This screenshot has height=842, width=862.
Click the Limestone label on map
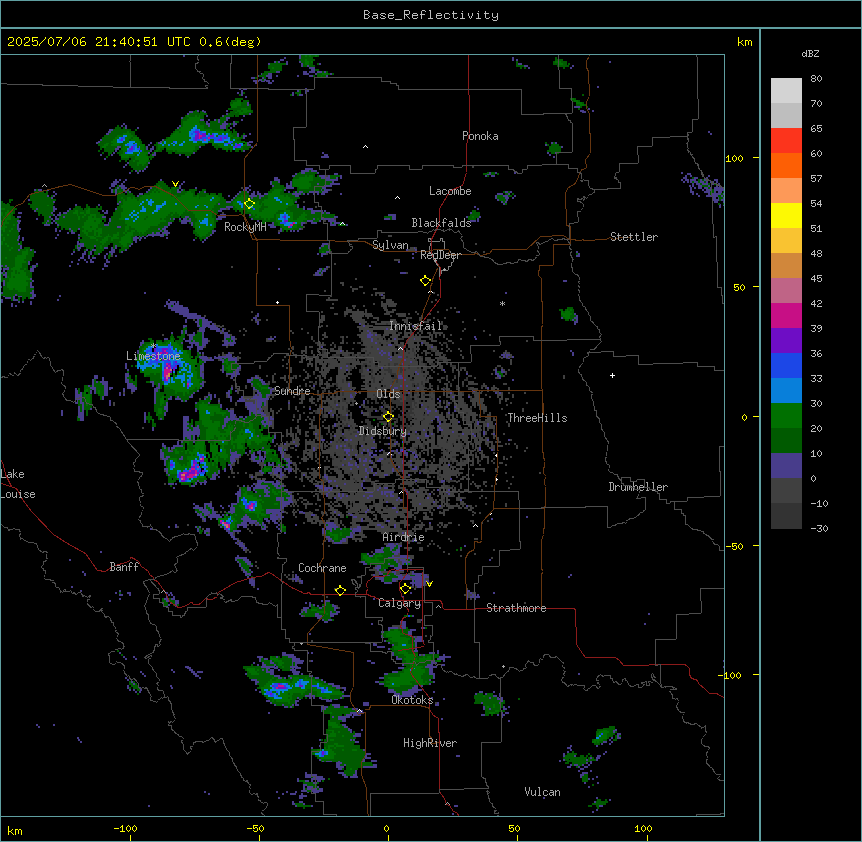[153, 356]
